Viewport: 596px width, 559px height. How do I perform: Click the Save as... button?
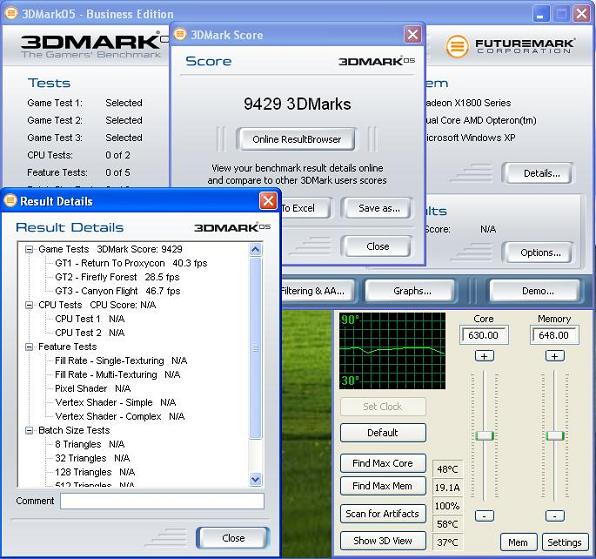click(379, 208)
